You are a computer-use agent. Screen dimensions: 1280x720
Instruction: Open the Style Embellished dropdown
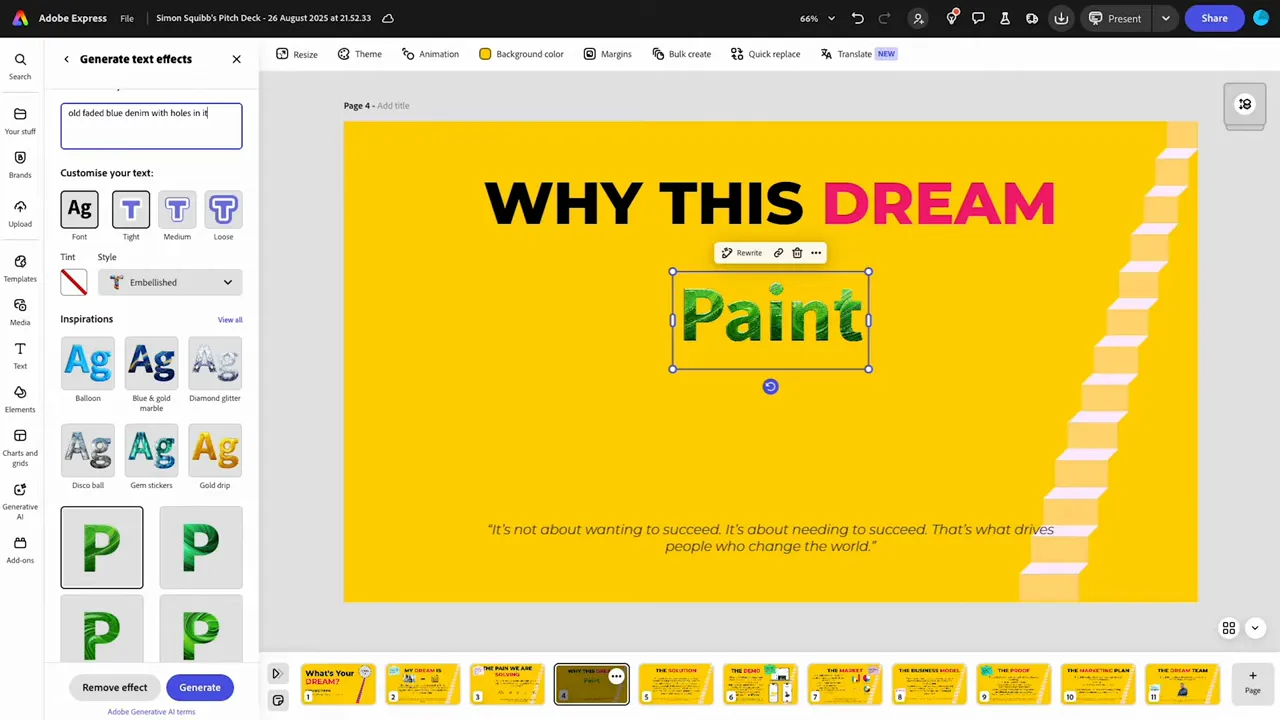point(170,282)
